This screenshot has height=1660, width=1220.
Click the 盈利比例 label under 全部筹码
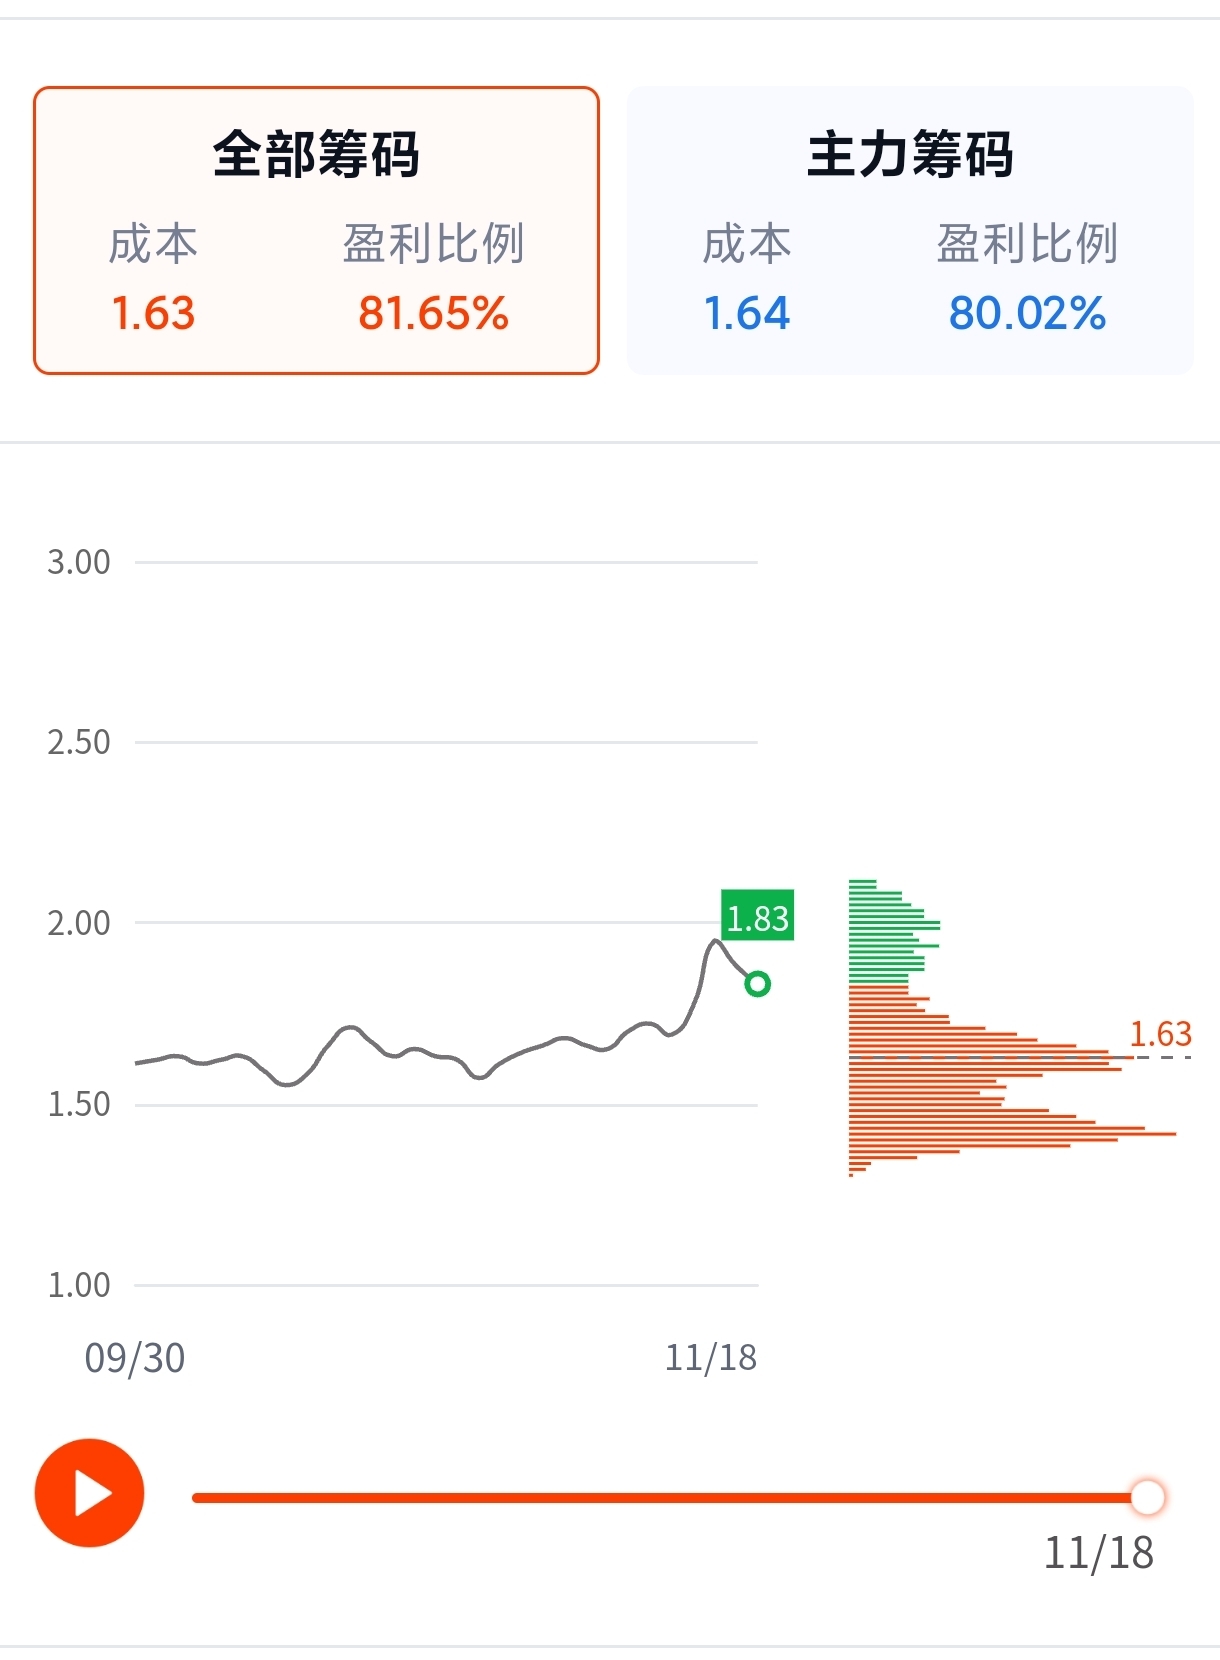[433, 244]
